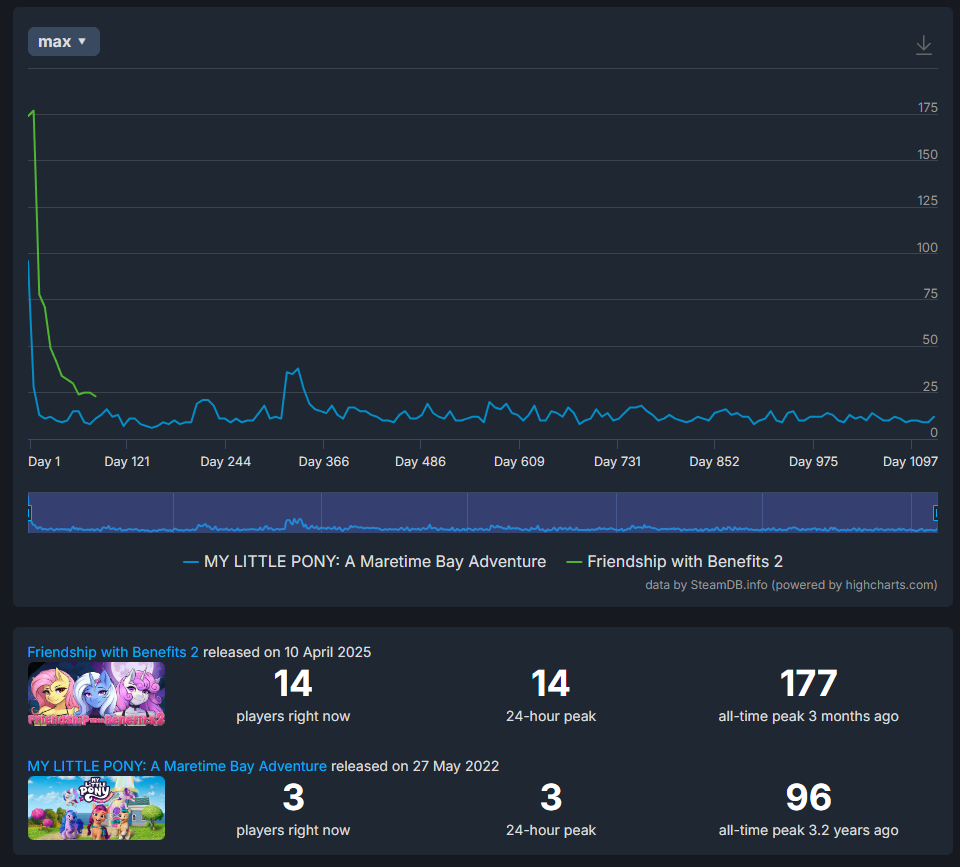Click the 'Day 486' x-axis label

(x=420, y=462)
